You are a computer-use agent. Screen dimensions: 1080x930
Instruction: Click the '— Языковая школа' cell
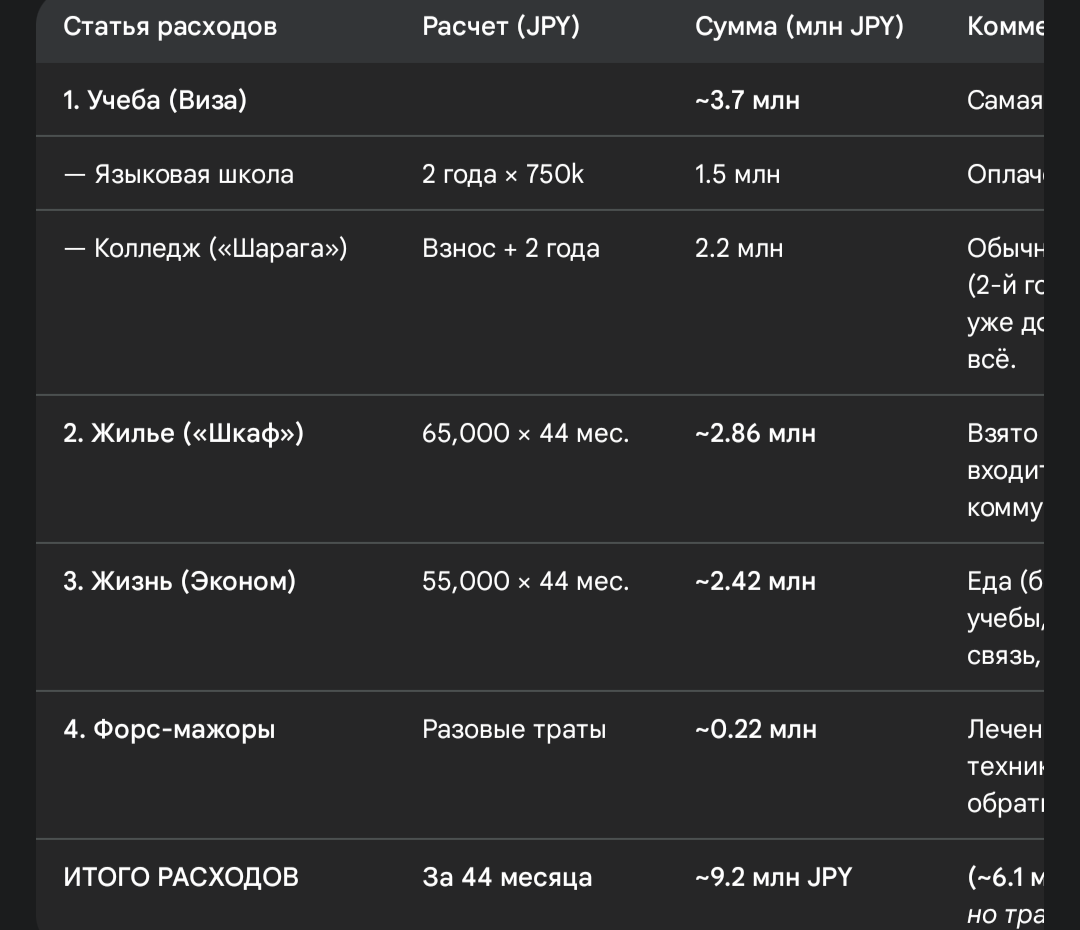[x=178, y=174]
